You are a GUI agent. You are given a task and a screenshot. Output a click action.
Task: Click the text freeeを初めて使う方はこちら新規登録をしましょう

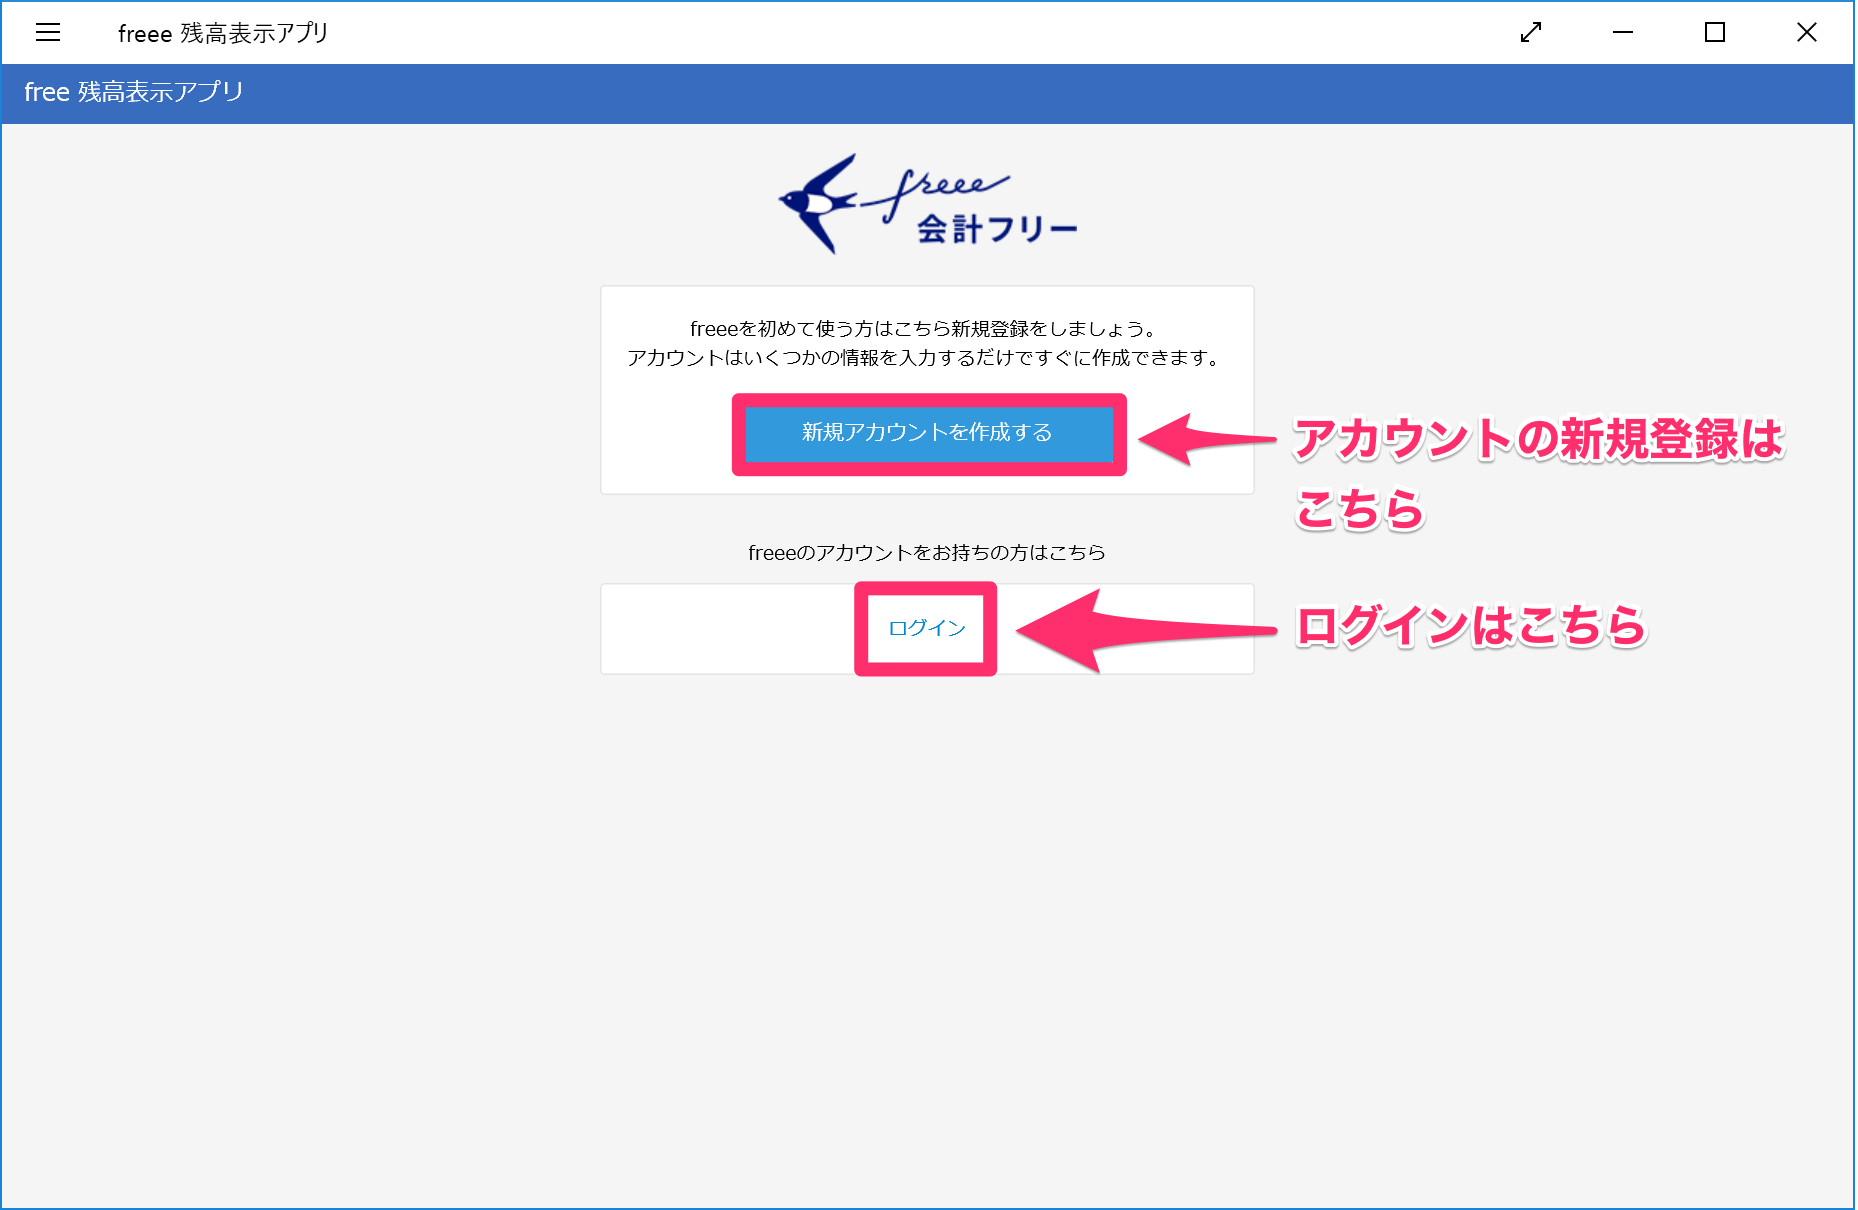coord(923,329)
